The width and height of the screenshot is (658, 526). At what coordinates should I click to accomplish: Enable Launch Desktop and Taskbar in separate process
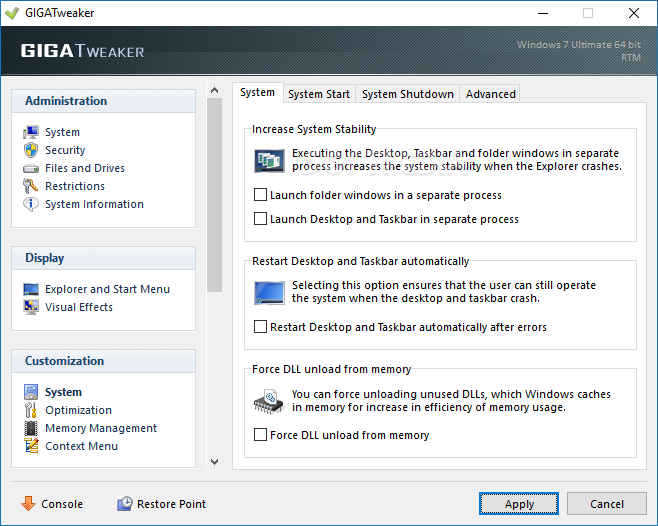(260, 219)
